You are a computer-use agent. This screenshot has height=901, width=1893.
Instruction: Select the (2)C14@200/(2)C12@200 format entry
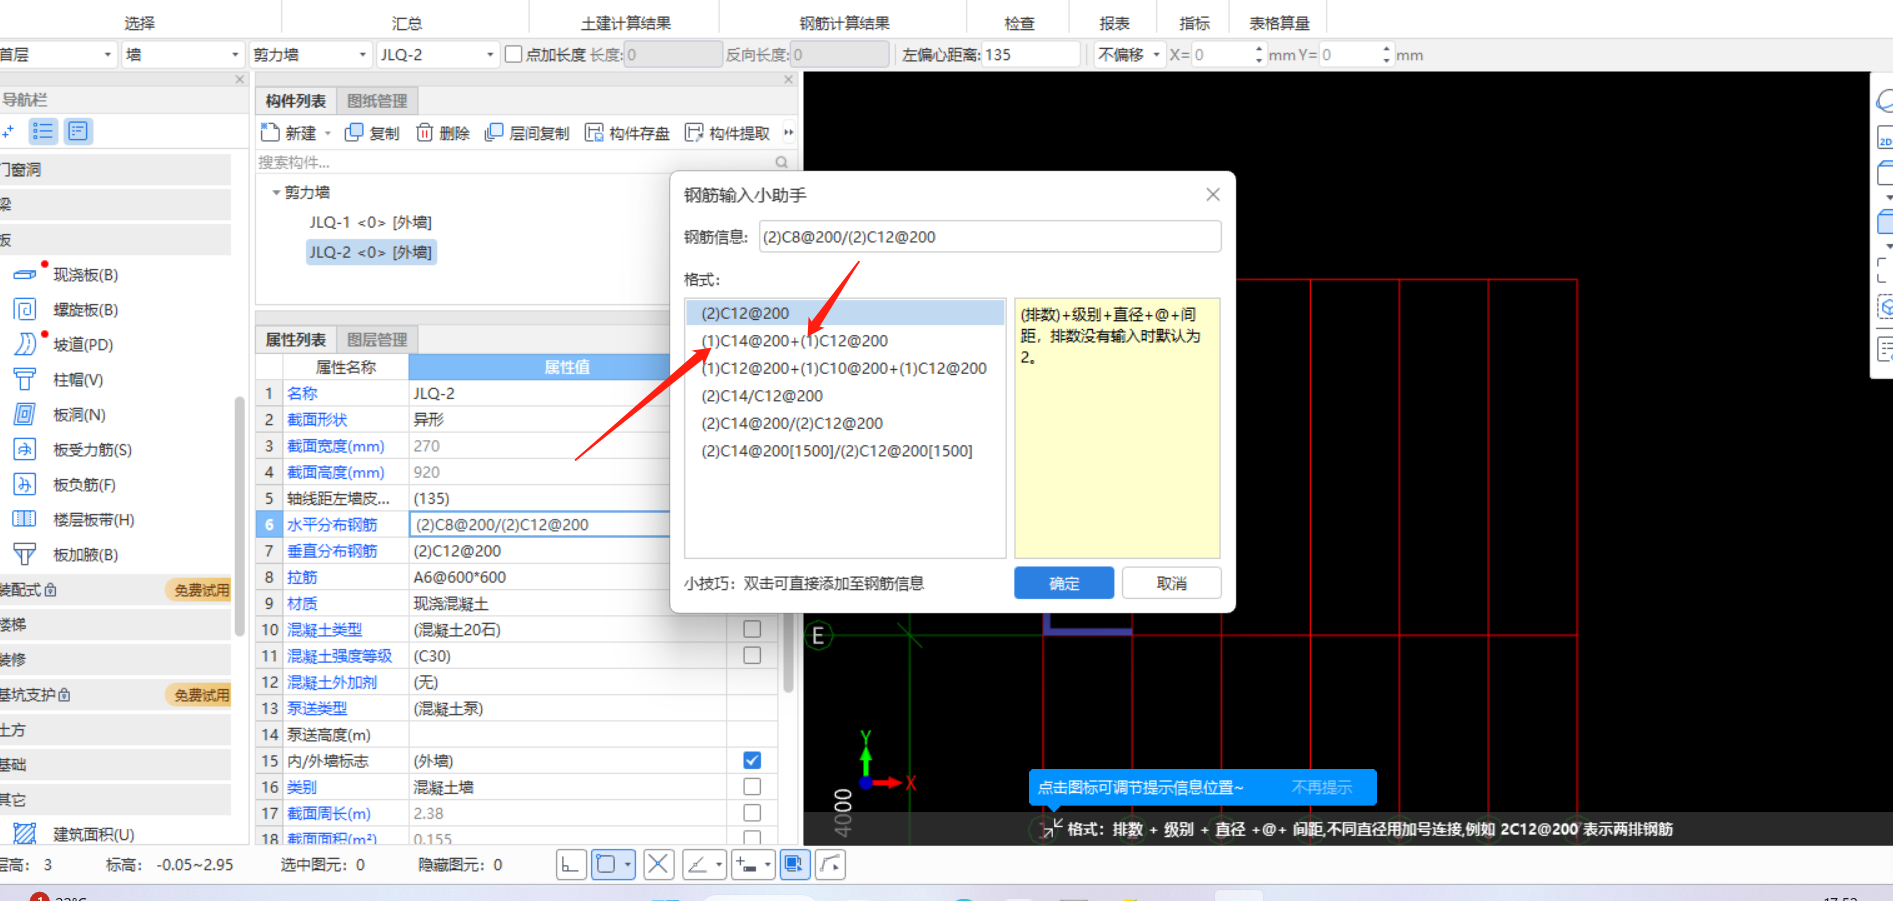click(x=792, y=423)
